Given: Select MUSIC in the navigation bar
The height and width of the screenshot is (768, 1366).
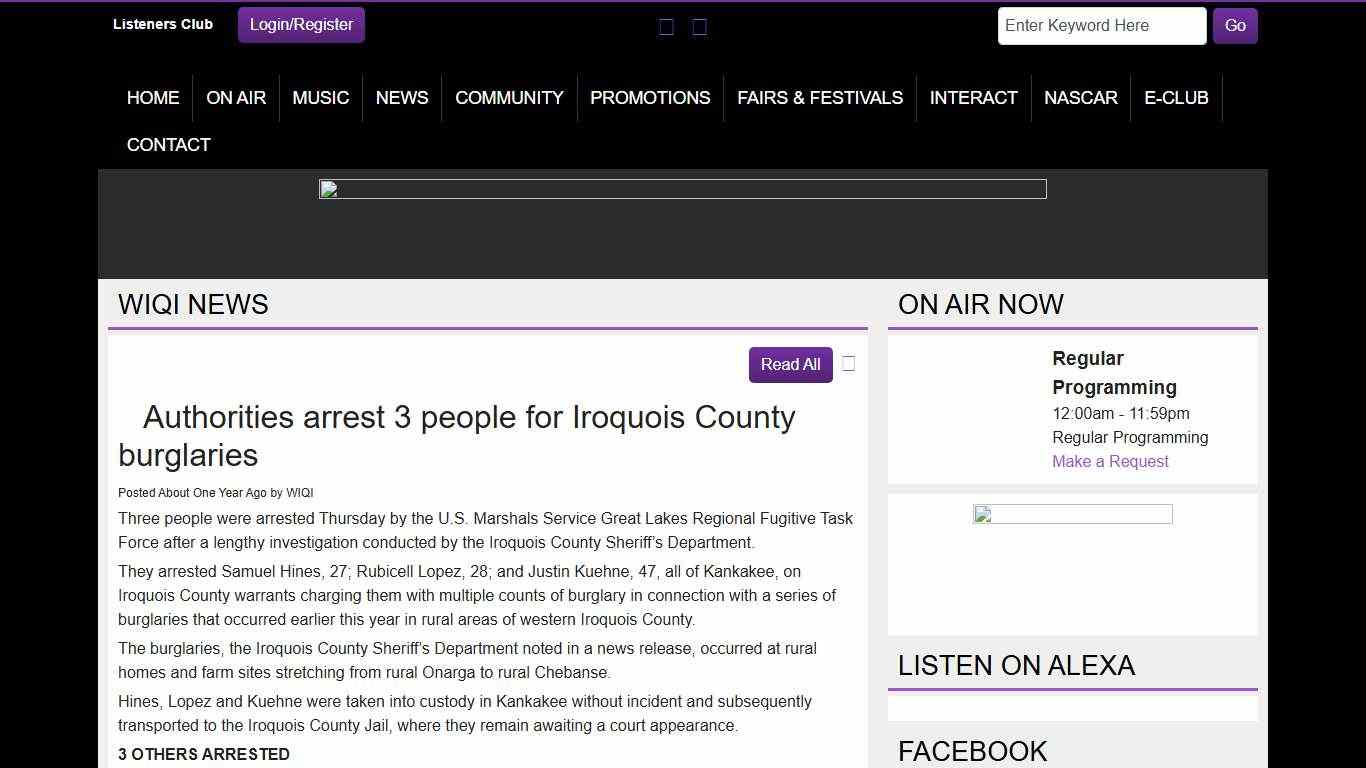Looking at the screenshot, I should 320,98.
